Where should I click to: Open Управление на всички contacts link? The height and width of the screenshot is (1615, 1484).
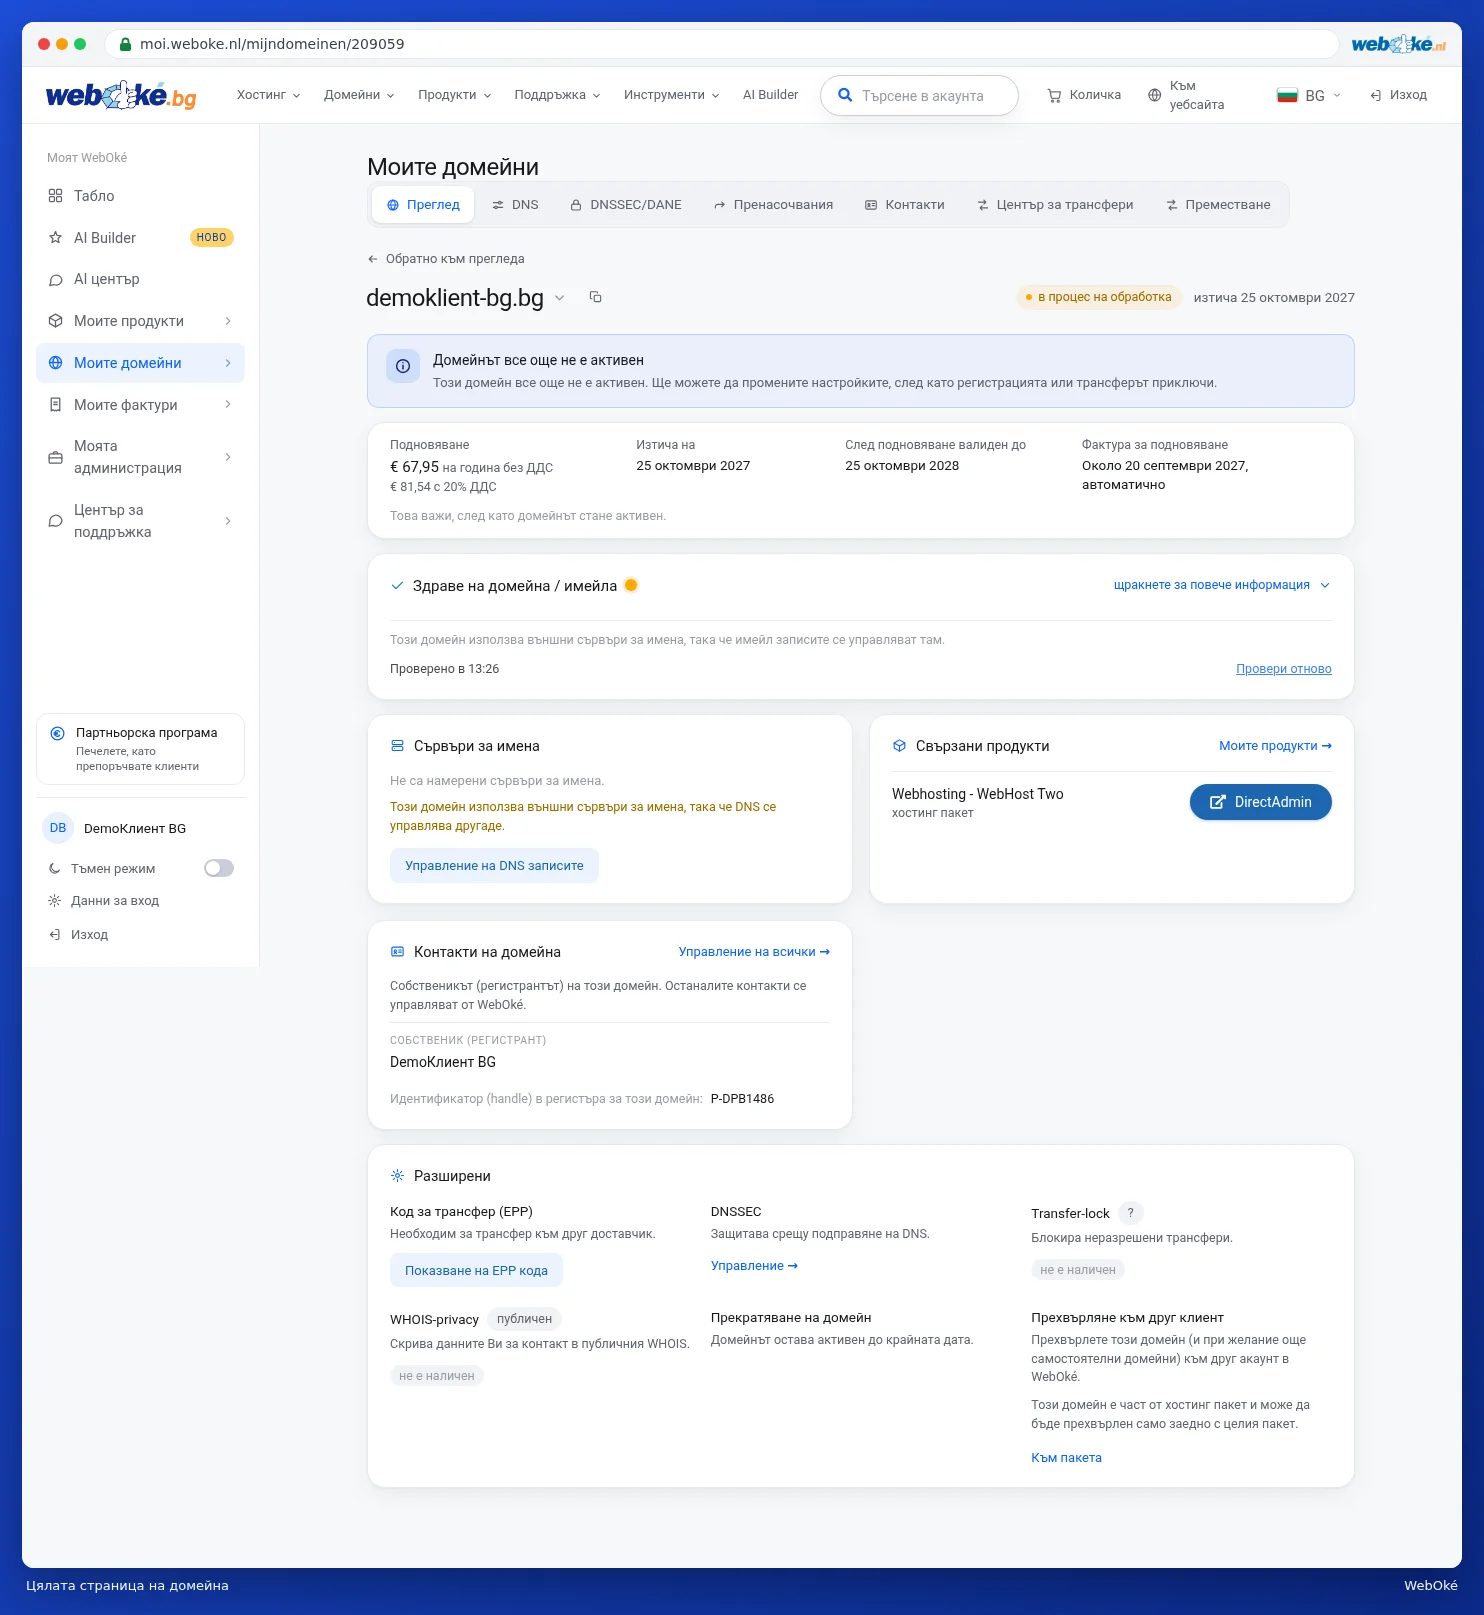(754, 952)
